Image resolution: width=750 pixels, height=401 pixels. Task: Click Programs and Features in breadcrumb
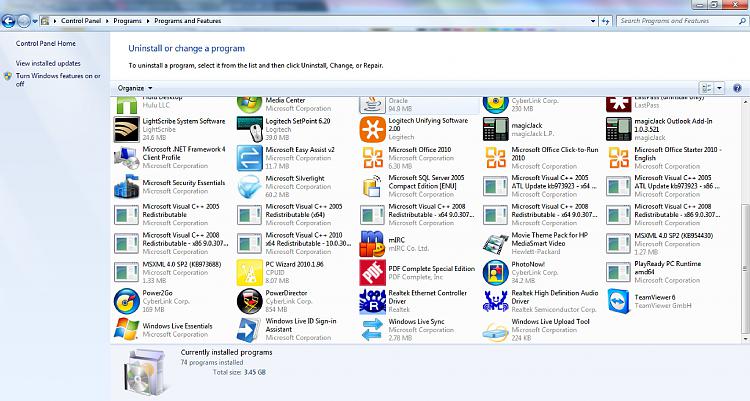pos(188,21)
